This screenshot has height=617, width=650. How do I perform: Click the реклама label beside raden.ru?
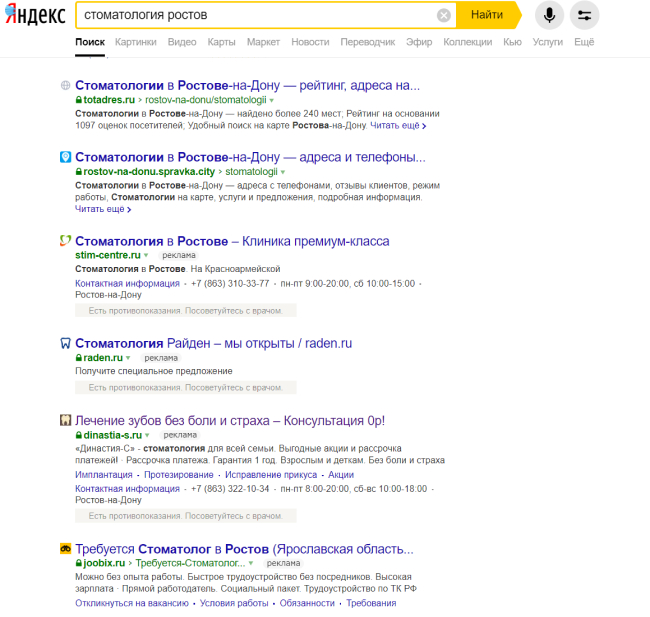[161, 358]
